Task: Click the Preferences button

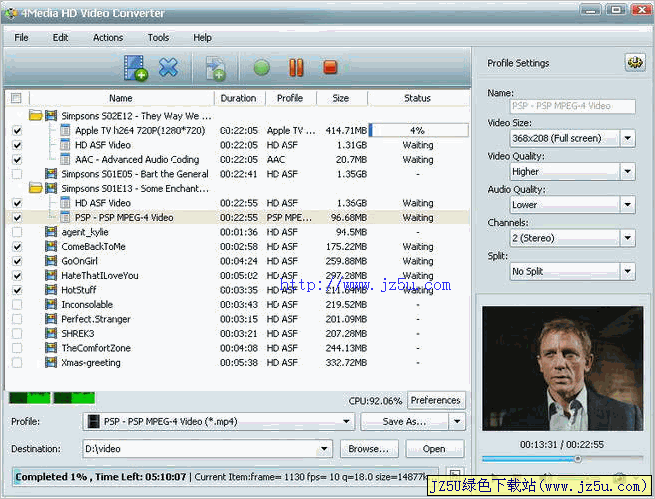Action: click(x=435, y=400)
